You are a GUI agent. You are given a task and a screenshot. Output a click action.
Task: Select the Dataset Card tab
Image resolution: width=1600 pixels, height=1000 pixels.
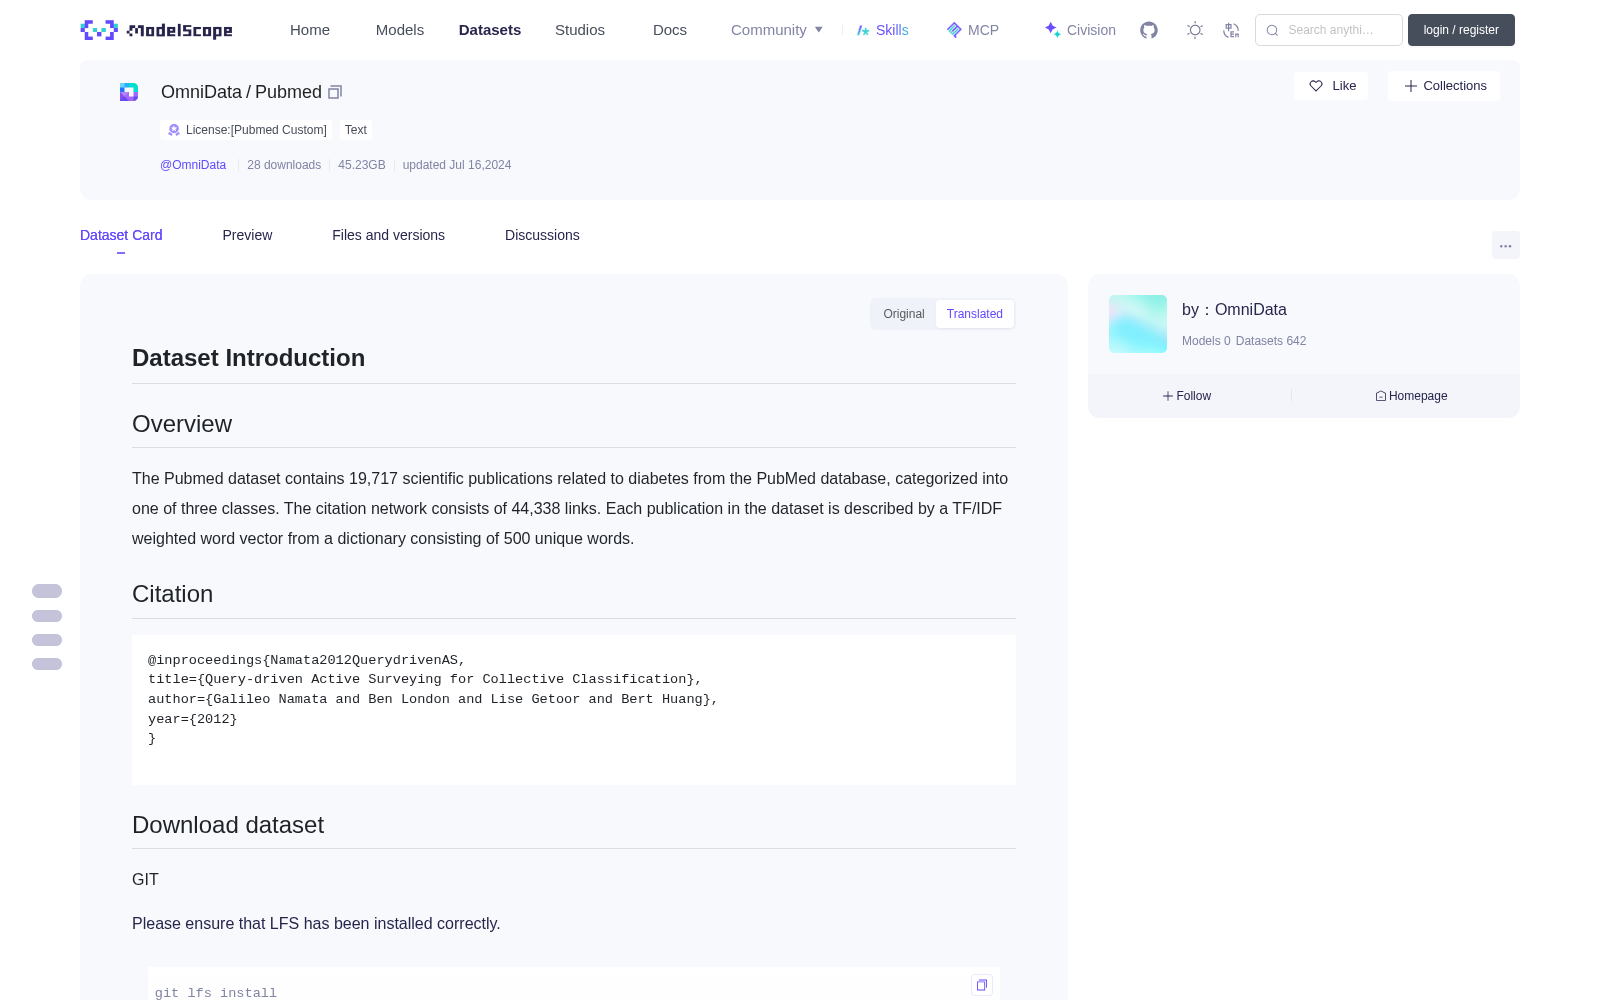[121, 235]
